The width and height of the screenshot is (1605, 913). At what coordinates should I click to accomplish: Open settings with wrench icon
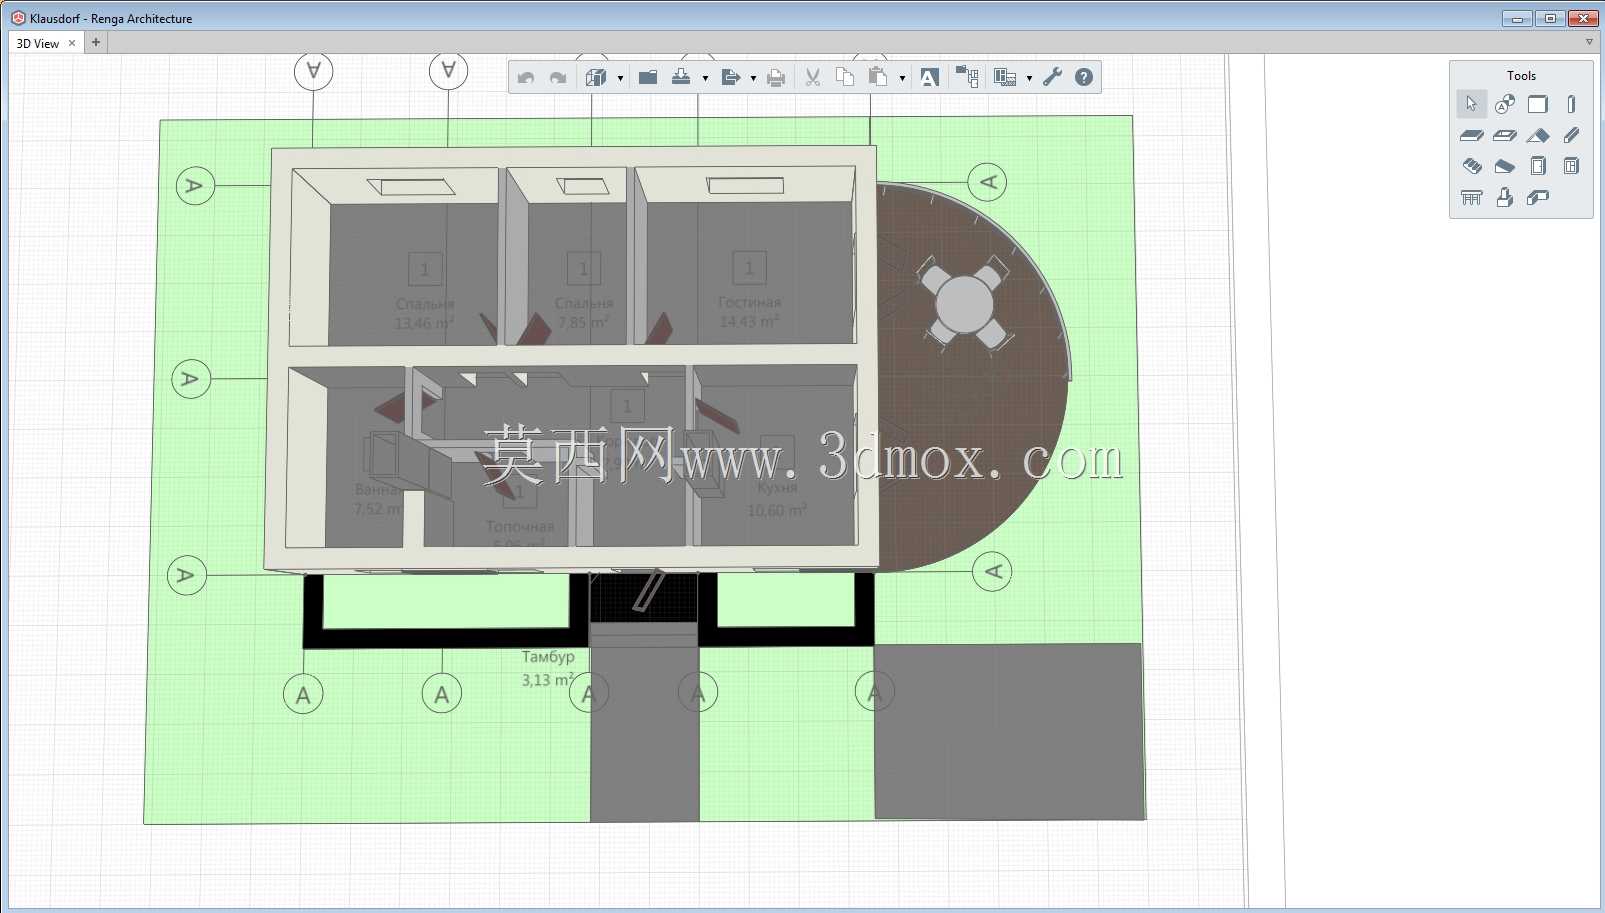pos(1052,77)
